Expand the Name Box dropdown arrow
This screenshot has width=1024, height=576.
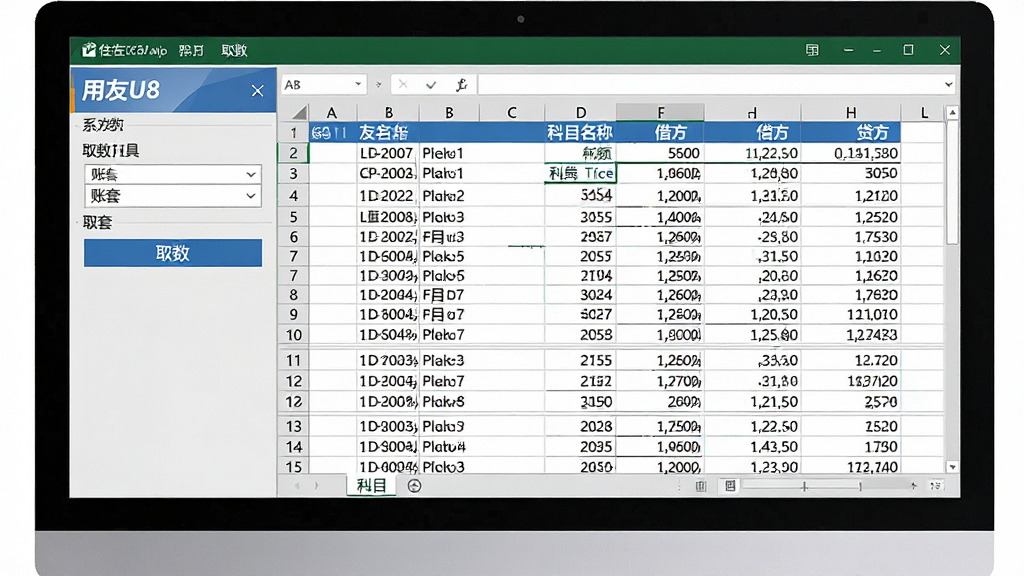point(358,84)
